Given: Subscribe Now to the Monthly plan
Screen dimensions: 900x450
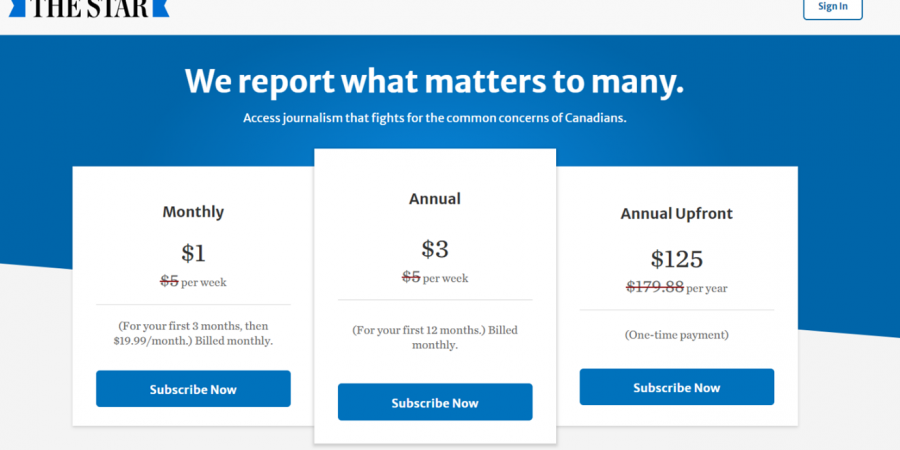Looking at the screenshot, I should (193, 389).
